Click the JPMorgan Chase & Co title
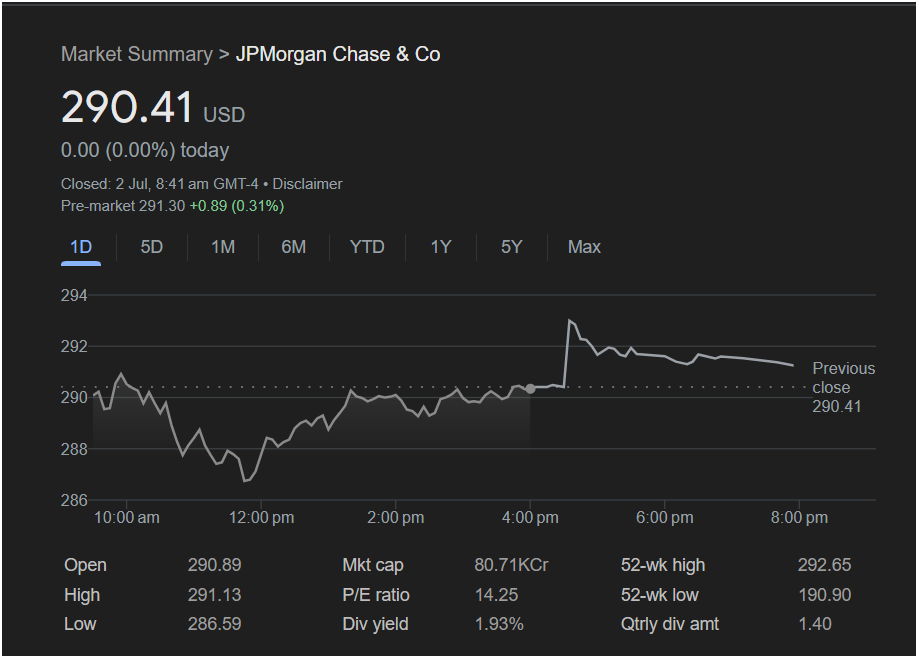918x658 pixels. coord(338,54)
